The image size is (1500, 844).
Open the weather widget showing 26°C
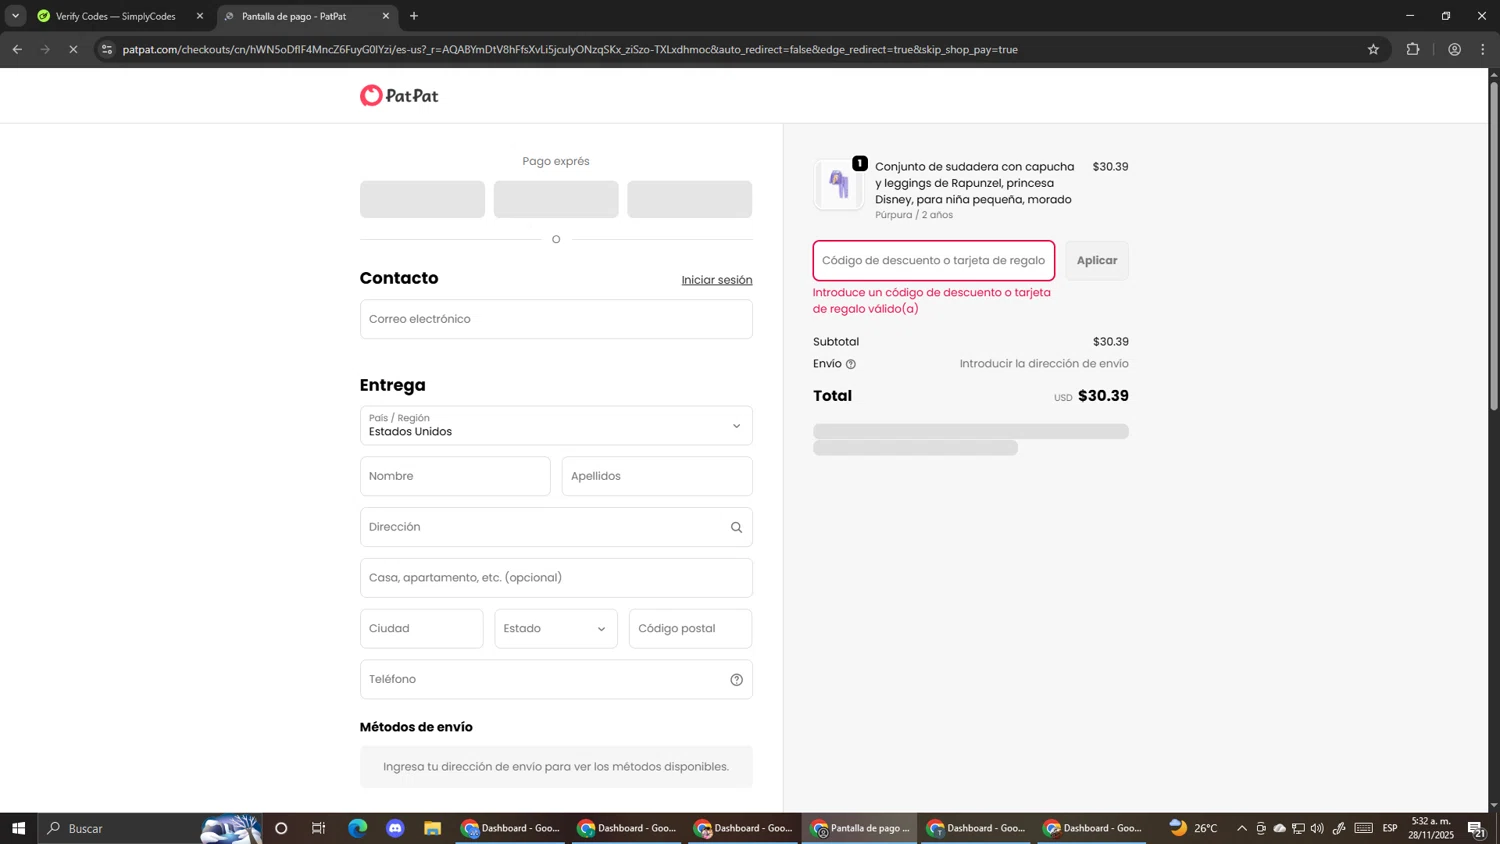click(1194, 828)
